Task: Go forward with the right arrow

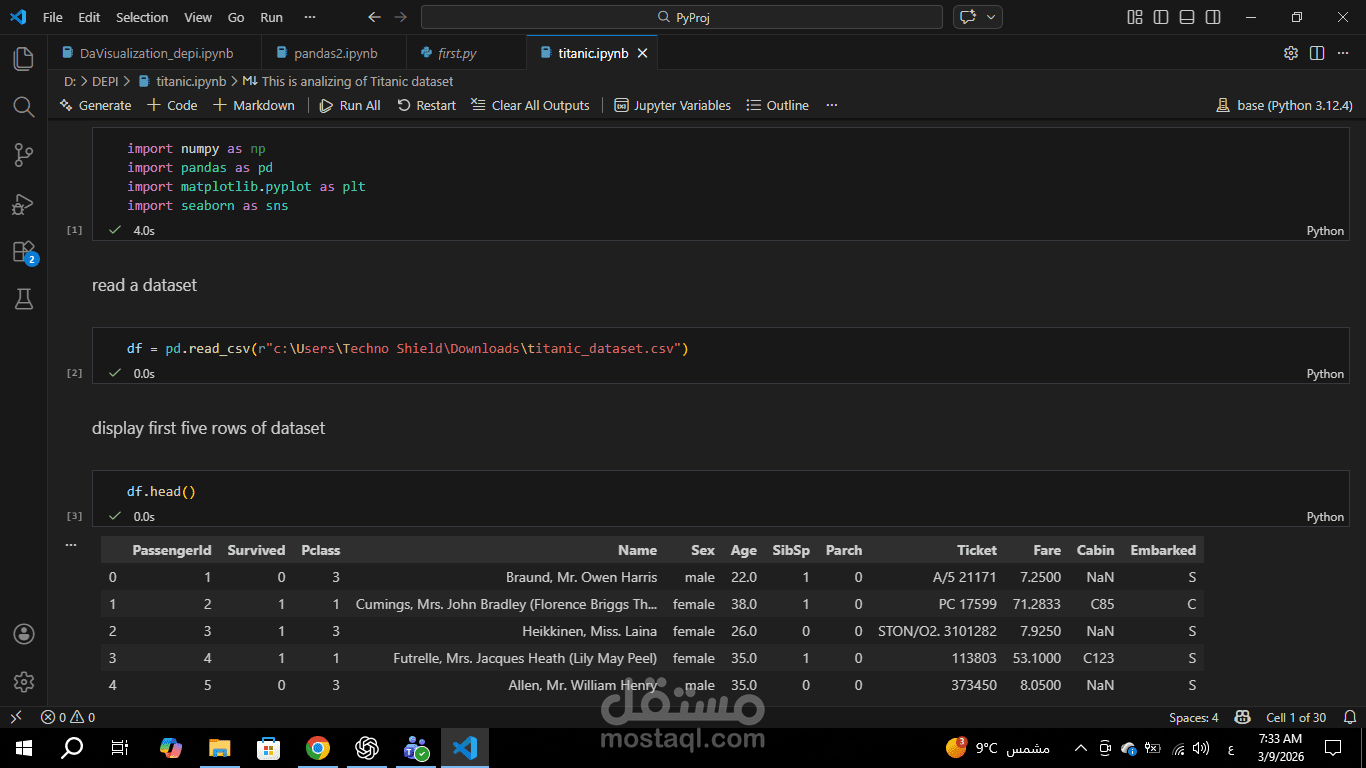Action: click(400, 17)
